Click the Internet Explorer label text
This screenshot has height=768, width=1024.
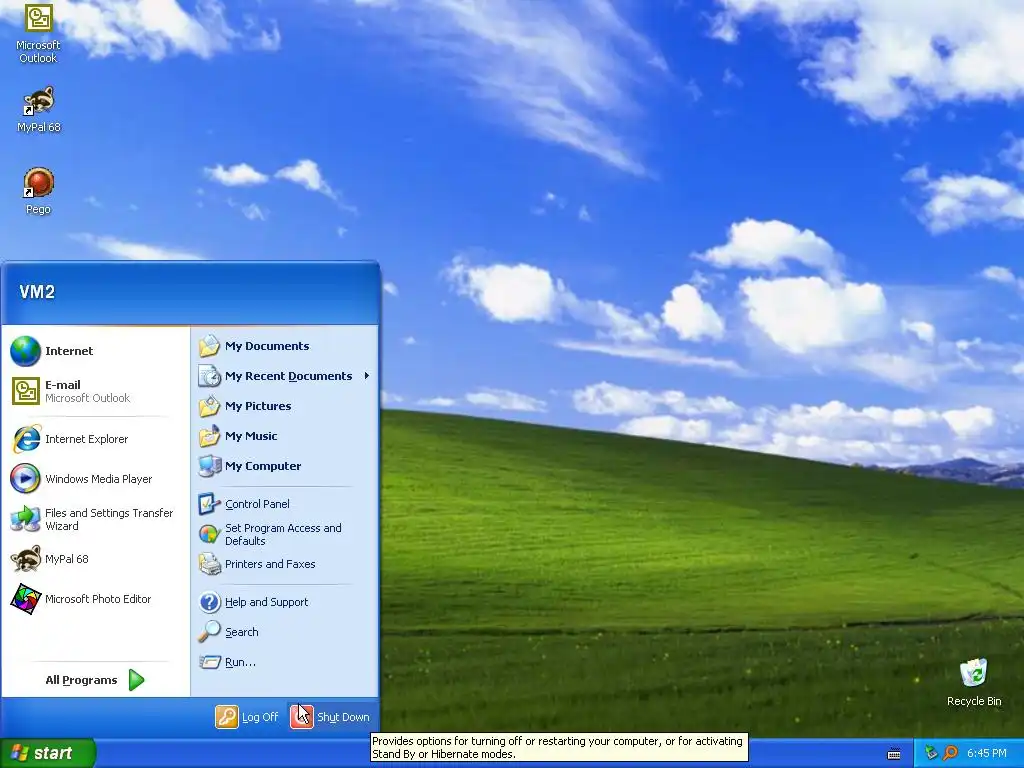pos(87,439)
